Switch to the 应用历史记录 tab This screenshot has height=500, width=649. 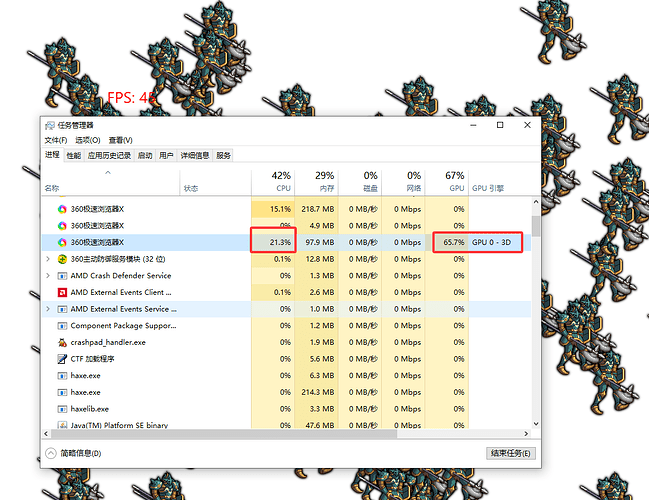pyautogui.click(x=109, y=156)
